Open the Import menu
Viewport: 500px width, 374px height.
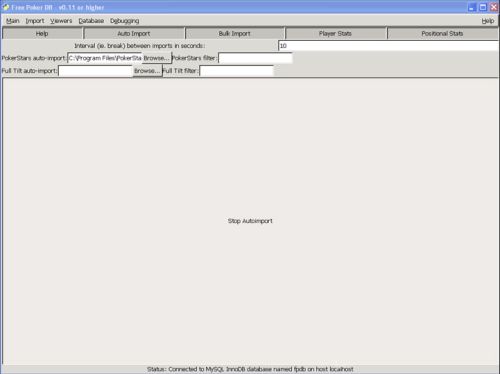coord(35,21)
